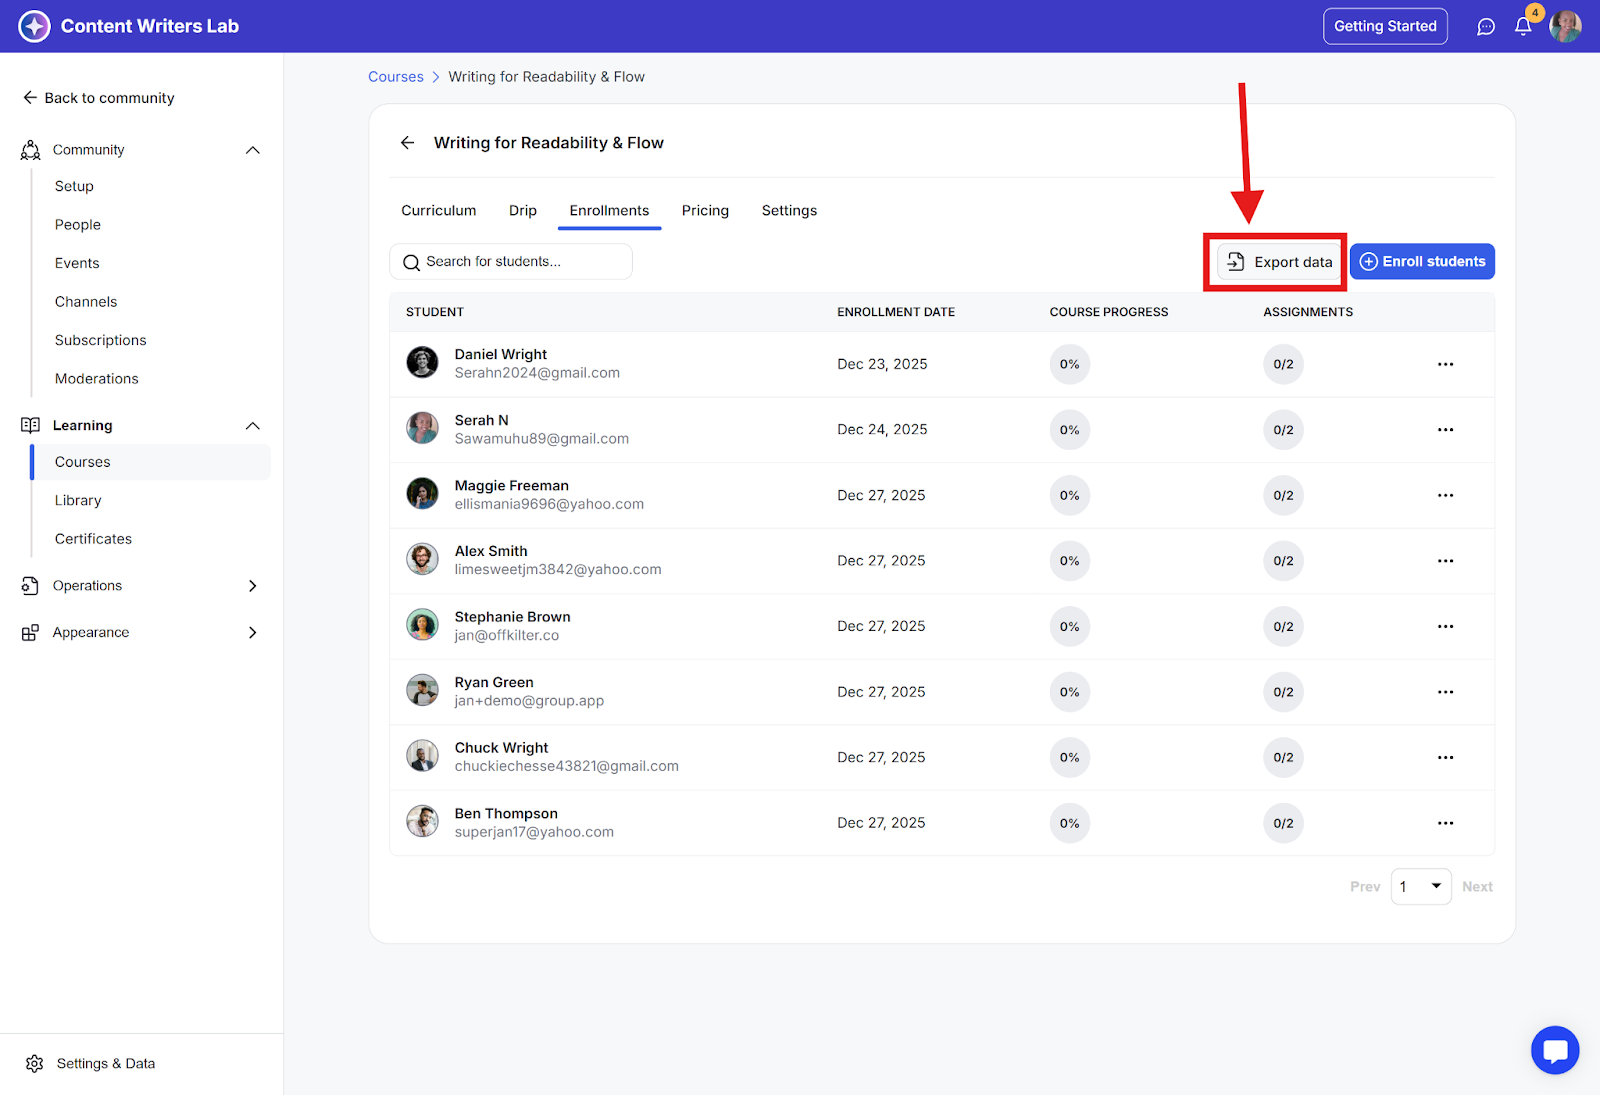The width and height of the screenshot is (1600, 1095).
Task: Click the email chuckiechesse43821@gmail.com
Action: (566, 767)
